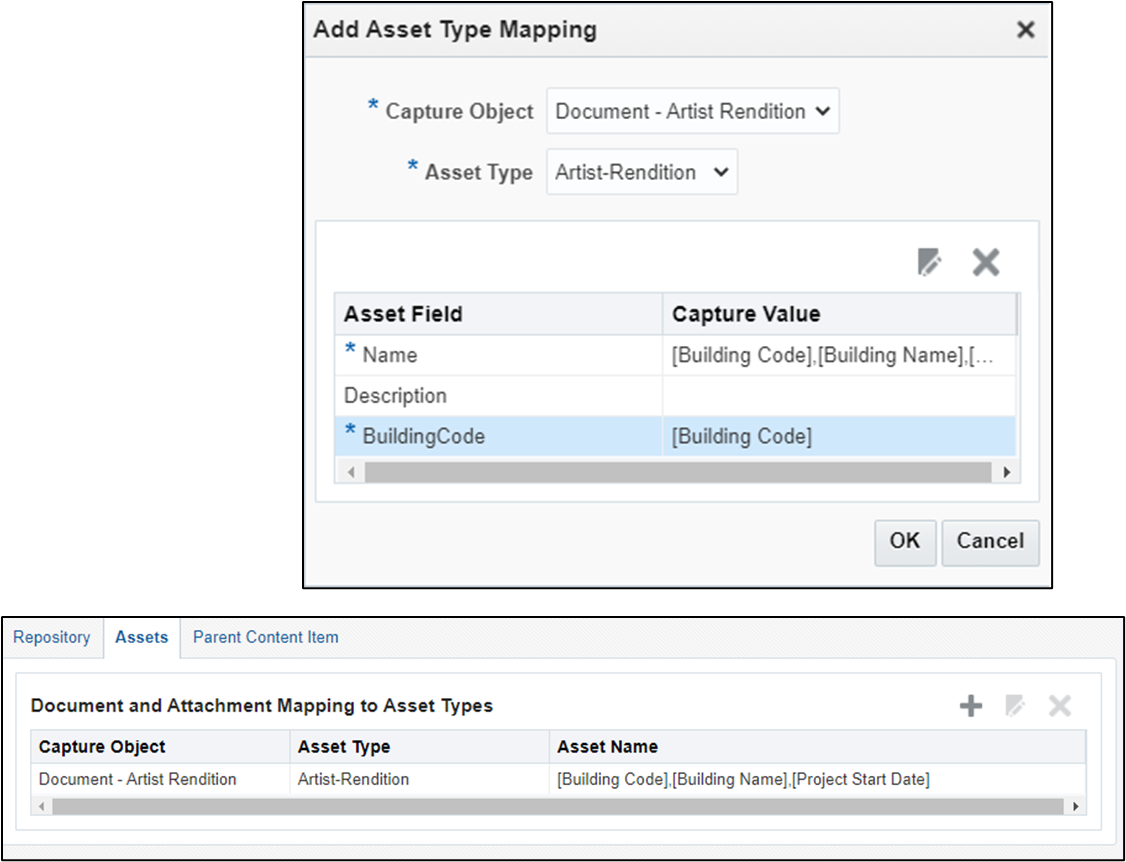Click the delete X icon above the asset field table
Image resolution: width=1126 pixels, height=862 pixels.
[x=985, y=262]
